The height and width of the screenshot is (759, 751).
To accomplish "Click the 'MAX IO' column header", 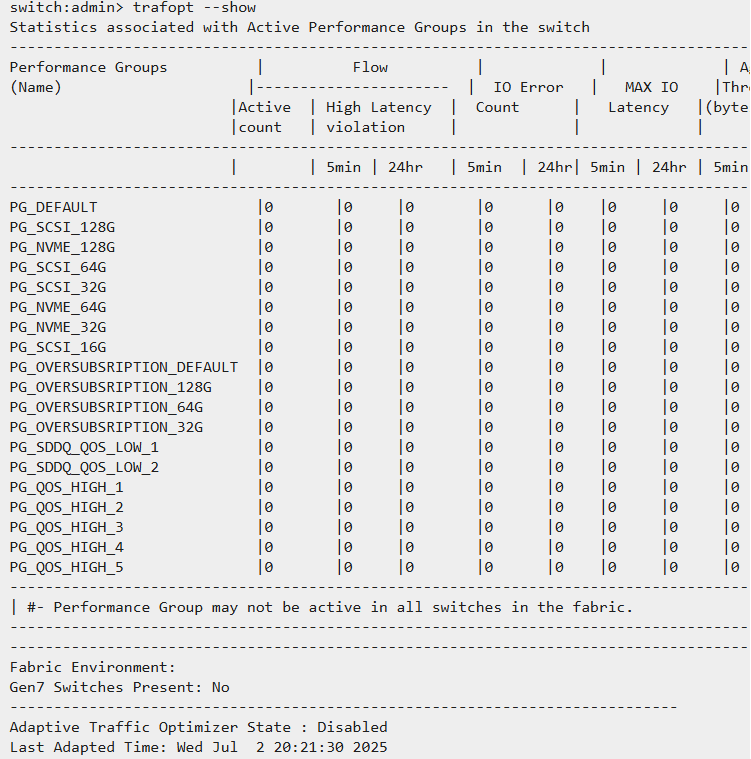I will point(651,87).
